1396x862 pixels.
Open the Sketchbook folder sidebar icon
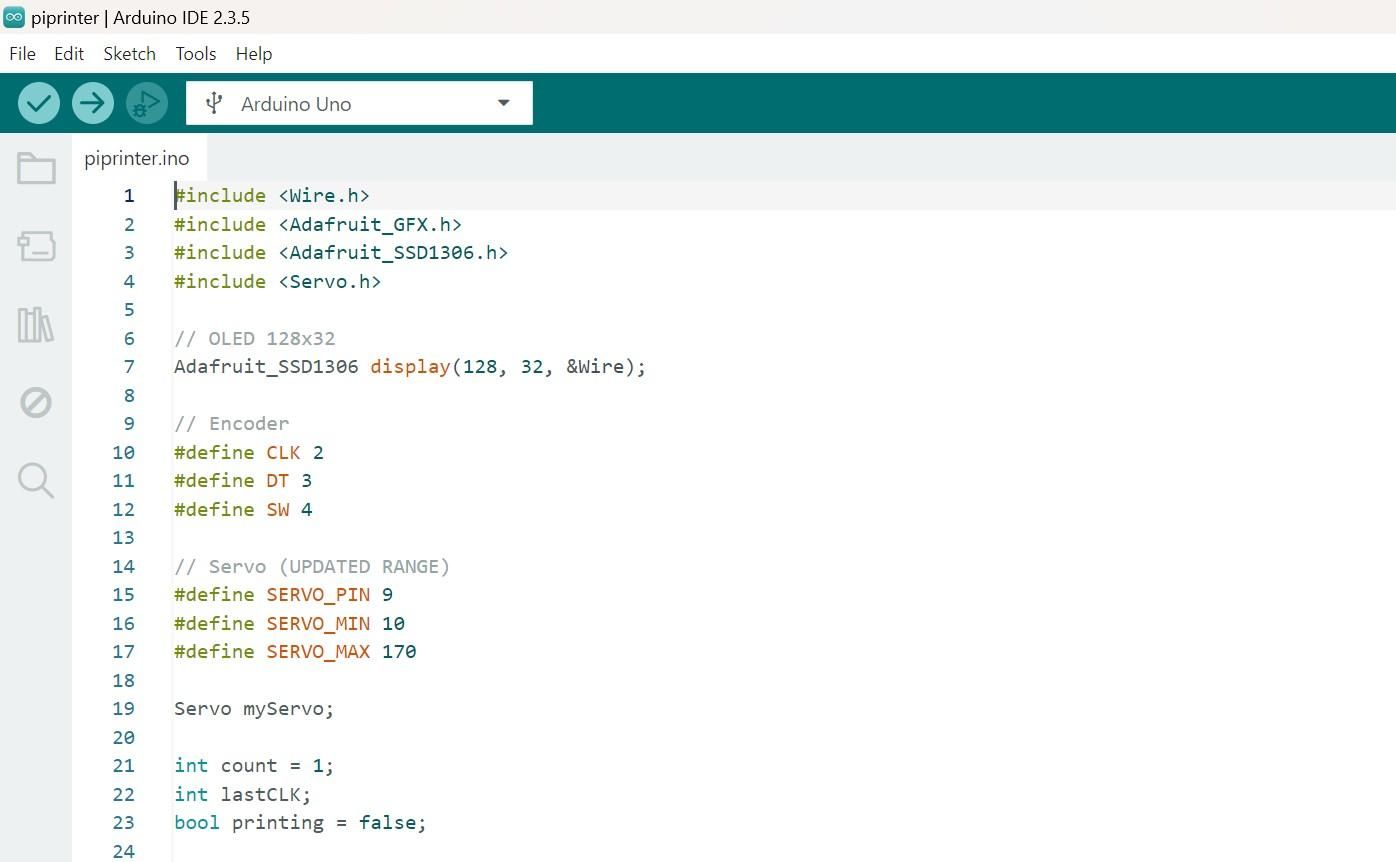[x=36, y=168]
